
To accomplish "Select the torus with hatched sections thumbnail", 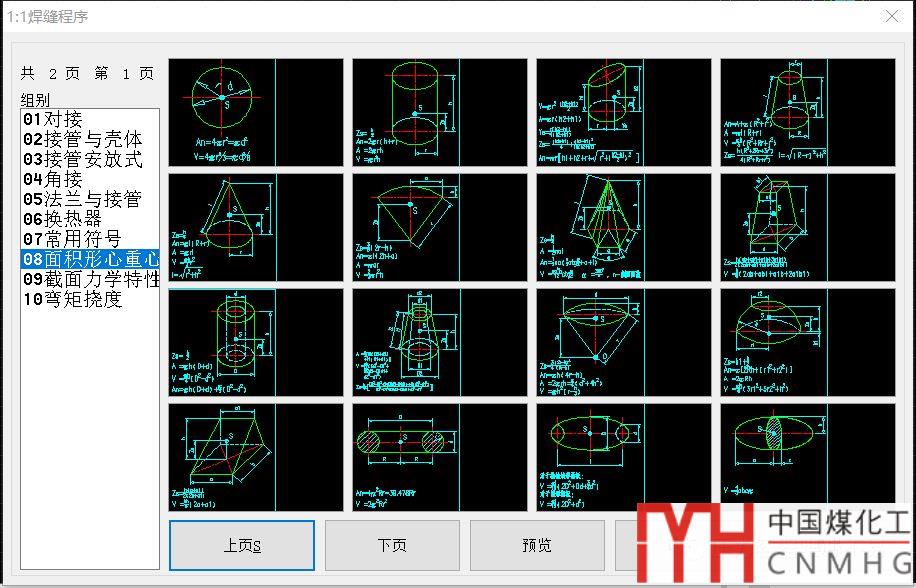I will [x=440, y=457].
